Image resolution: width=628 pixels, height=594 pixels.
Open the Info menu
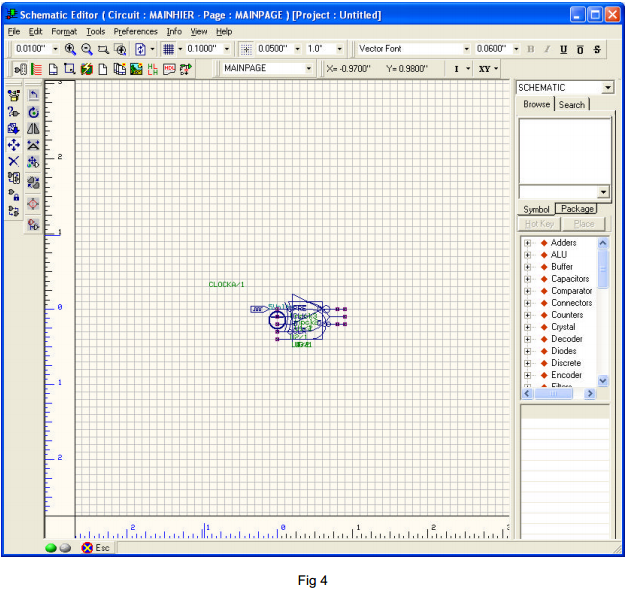tap(174, 31)
